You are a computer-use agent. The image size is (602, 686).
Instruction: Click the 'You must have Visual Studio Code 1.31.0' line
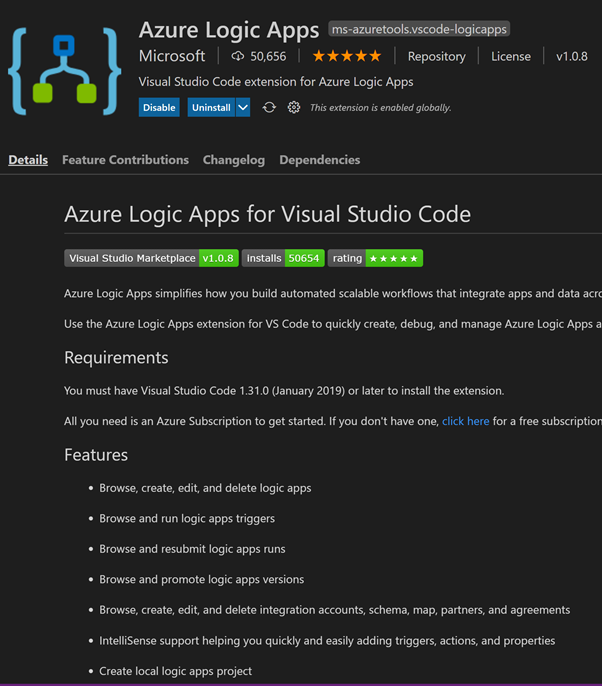click(284, 391)
